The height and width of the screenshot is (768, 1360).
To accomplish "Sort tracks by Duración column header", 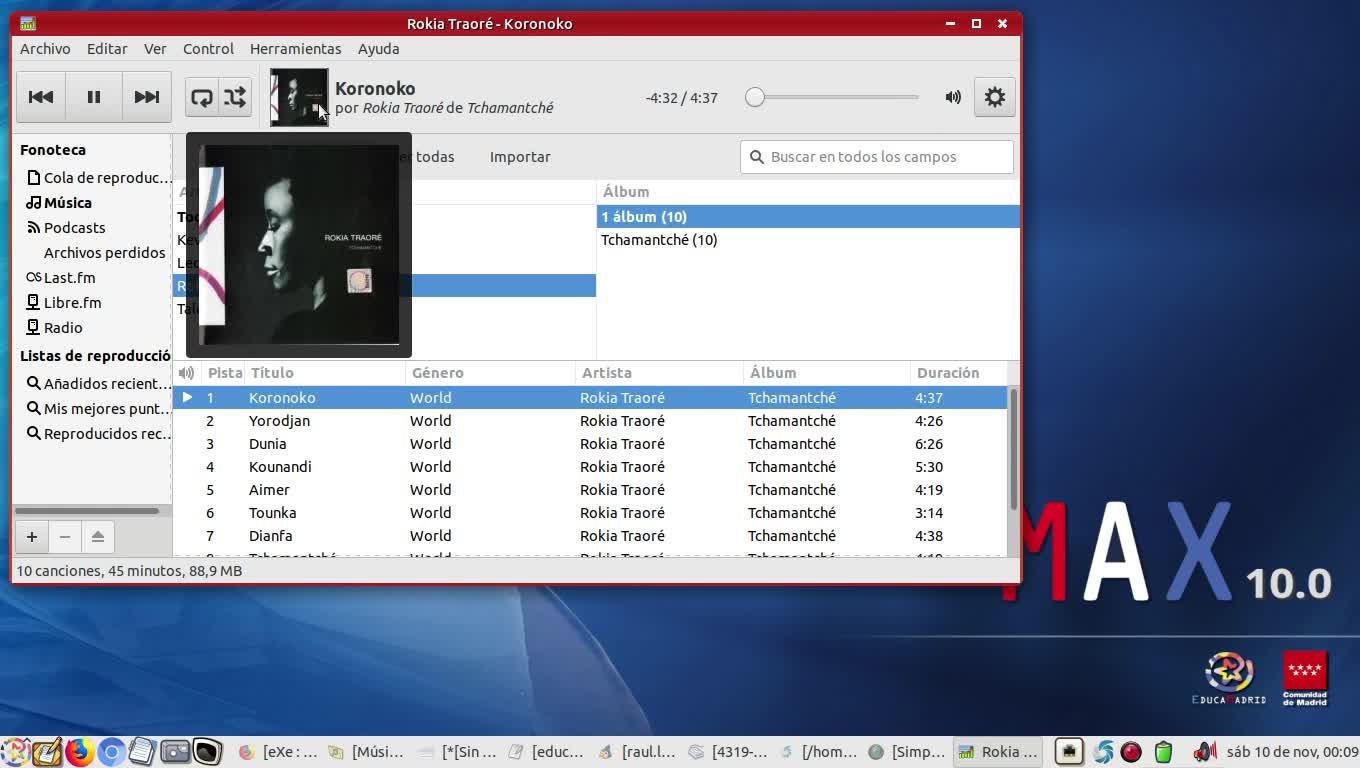I will click(947, 373).
